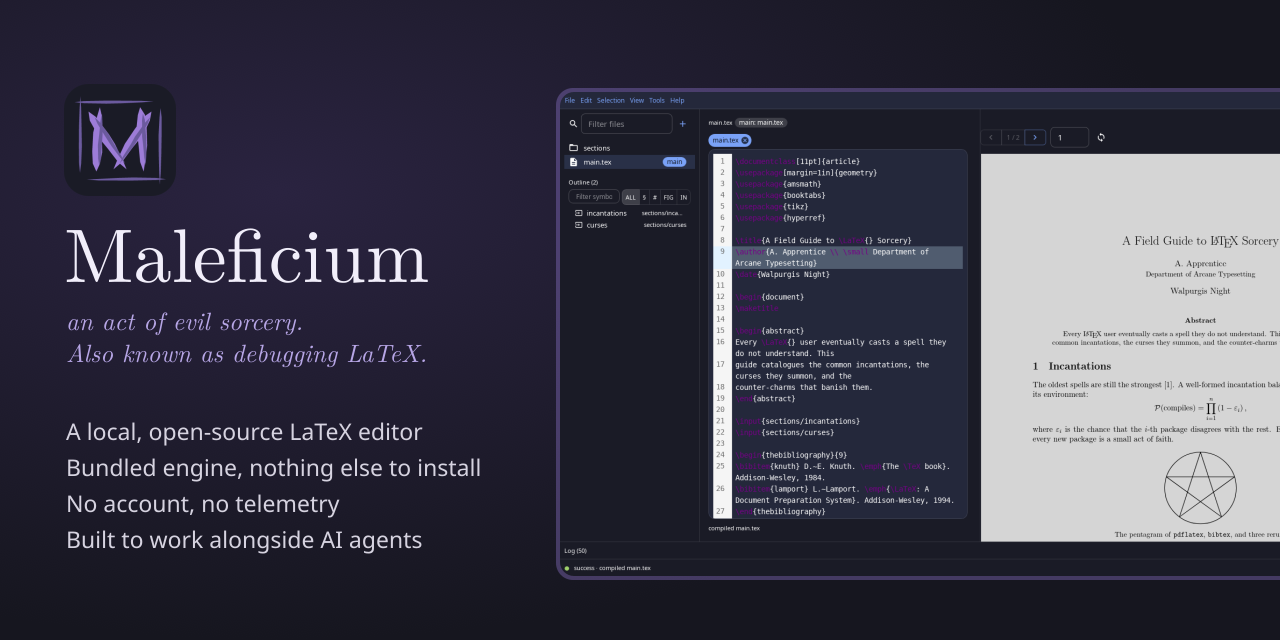Click 'sections/curses' path text in outline
The height and width of the screenshot is (640, 1280).
(665, 225)
